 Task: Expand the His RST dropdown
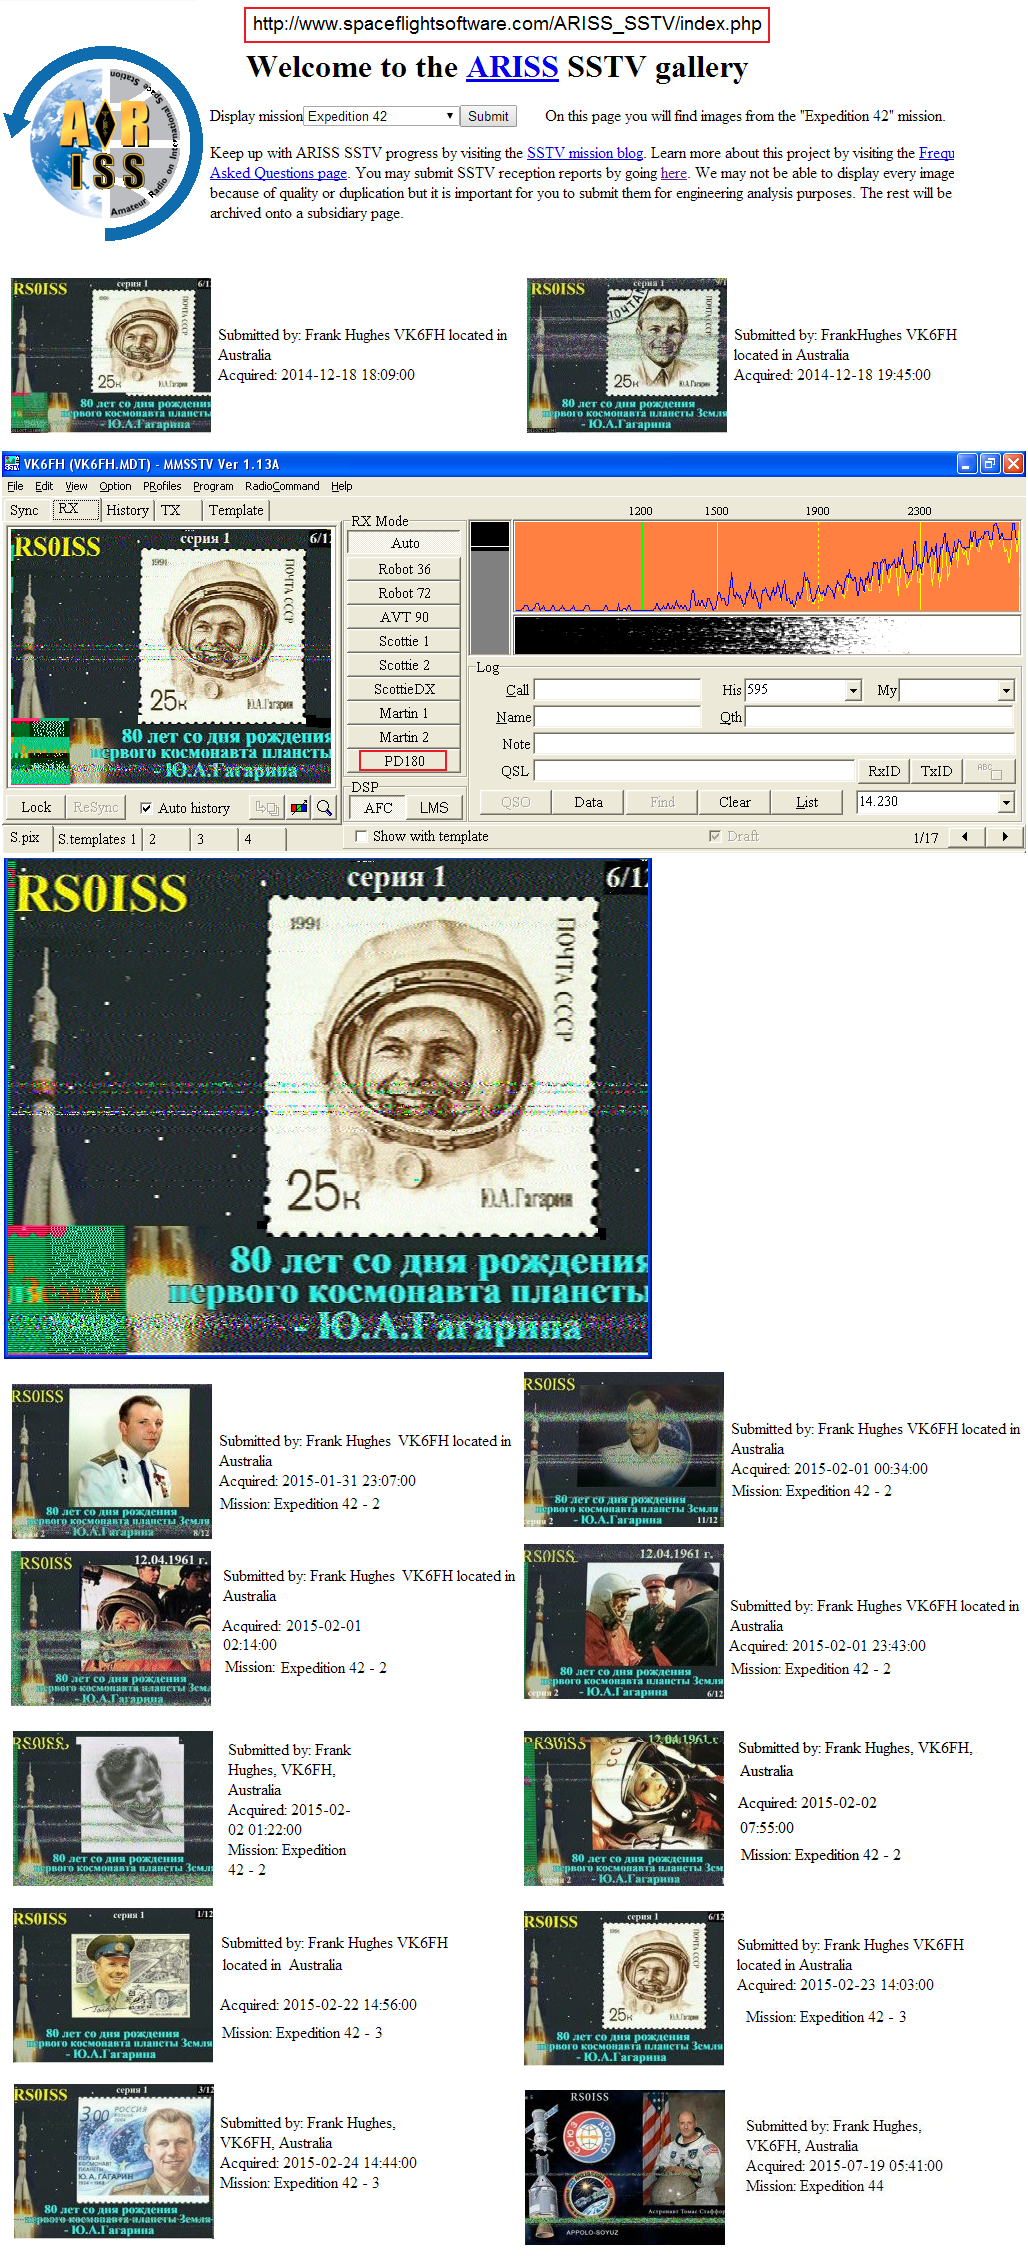(853, 690)
